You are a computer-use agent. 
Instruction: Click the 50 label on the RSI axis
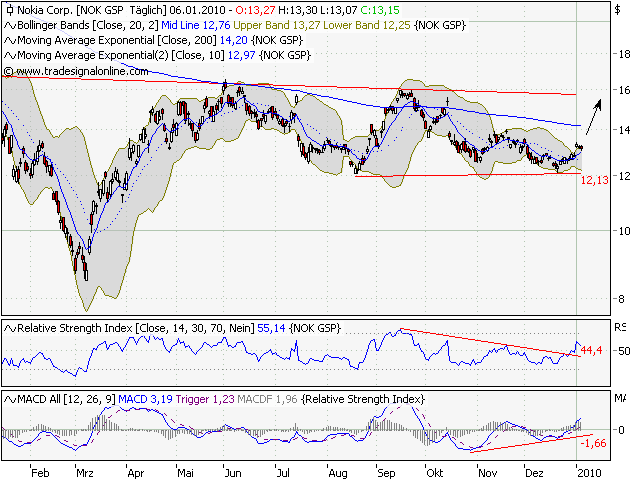(x=624, y=351)
